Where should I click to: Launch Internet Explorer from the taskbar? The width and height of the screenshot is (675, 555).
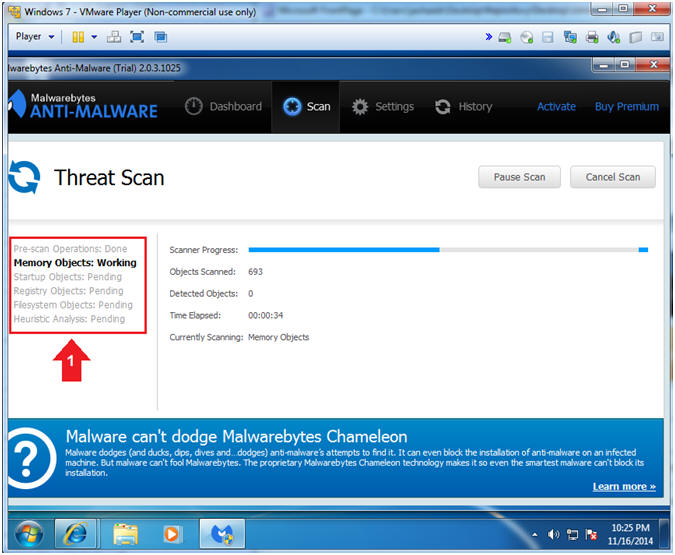pos(75,534)
